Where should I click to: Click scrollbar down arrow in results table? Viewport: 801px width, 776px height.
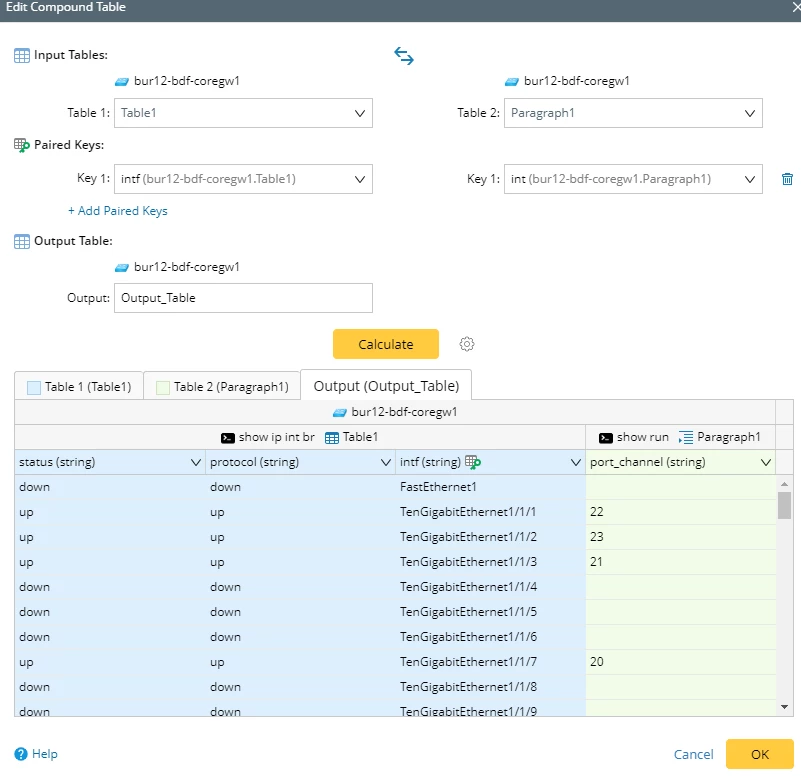(x=784, y=707)
